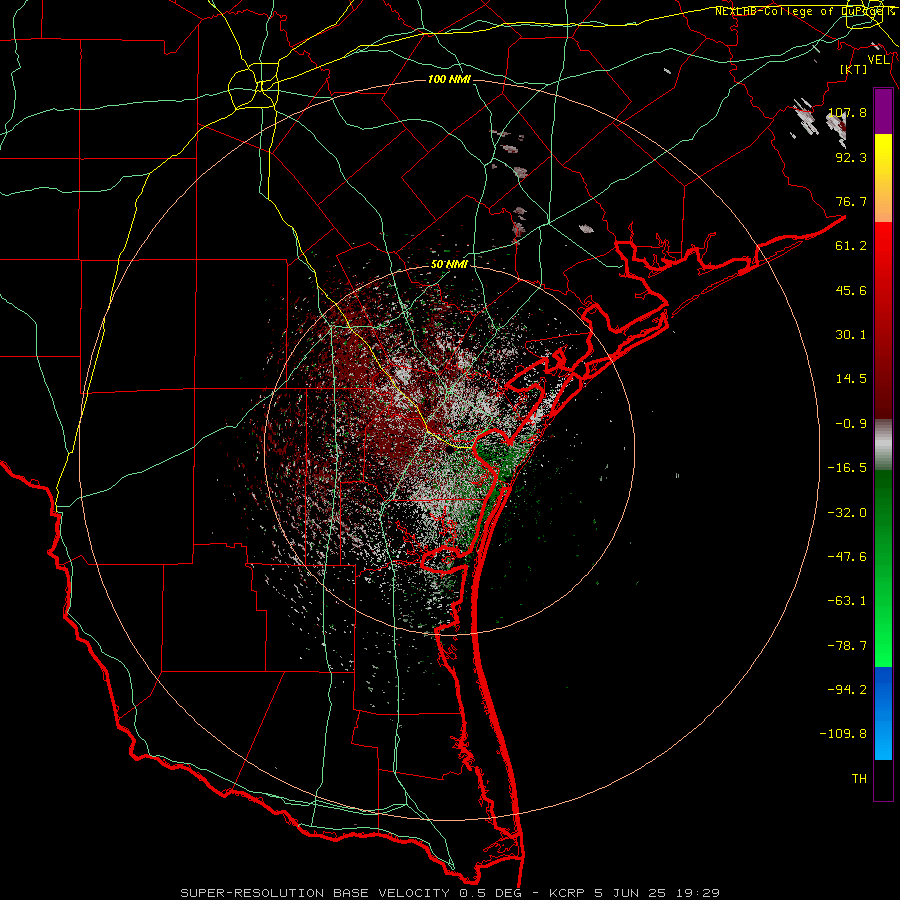Click the "-63.1" legend value
900x900 pixels.
click(847, 601)
